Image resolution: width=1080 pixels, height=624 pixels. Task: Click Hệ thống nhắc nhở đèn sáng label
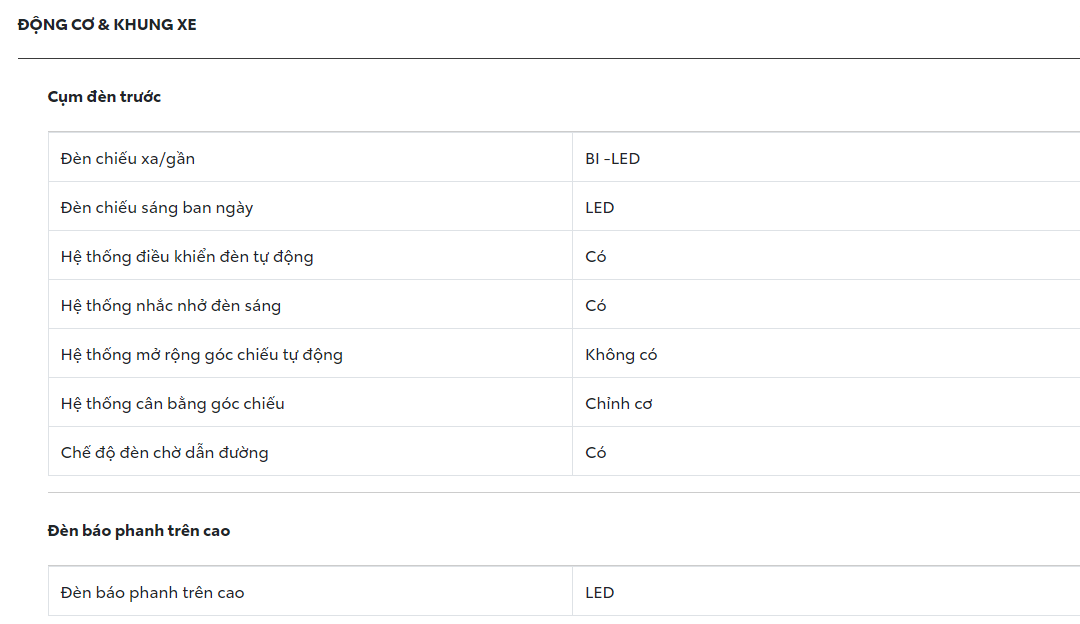pos(170,305)
